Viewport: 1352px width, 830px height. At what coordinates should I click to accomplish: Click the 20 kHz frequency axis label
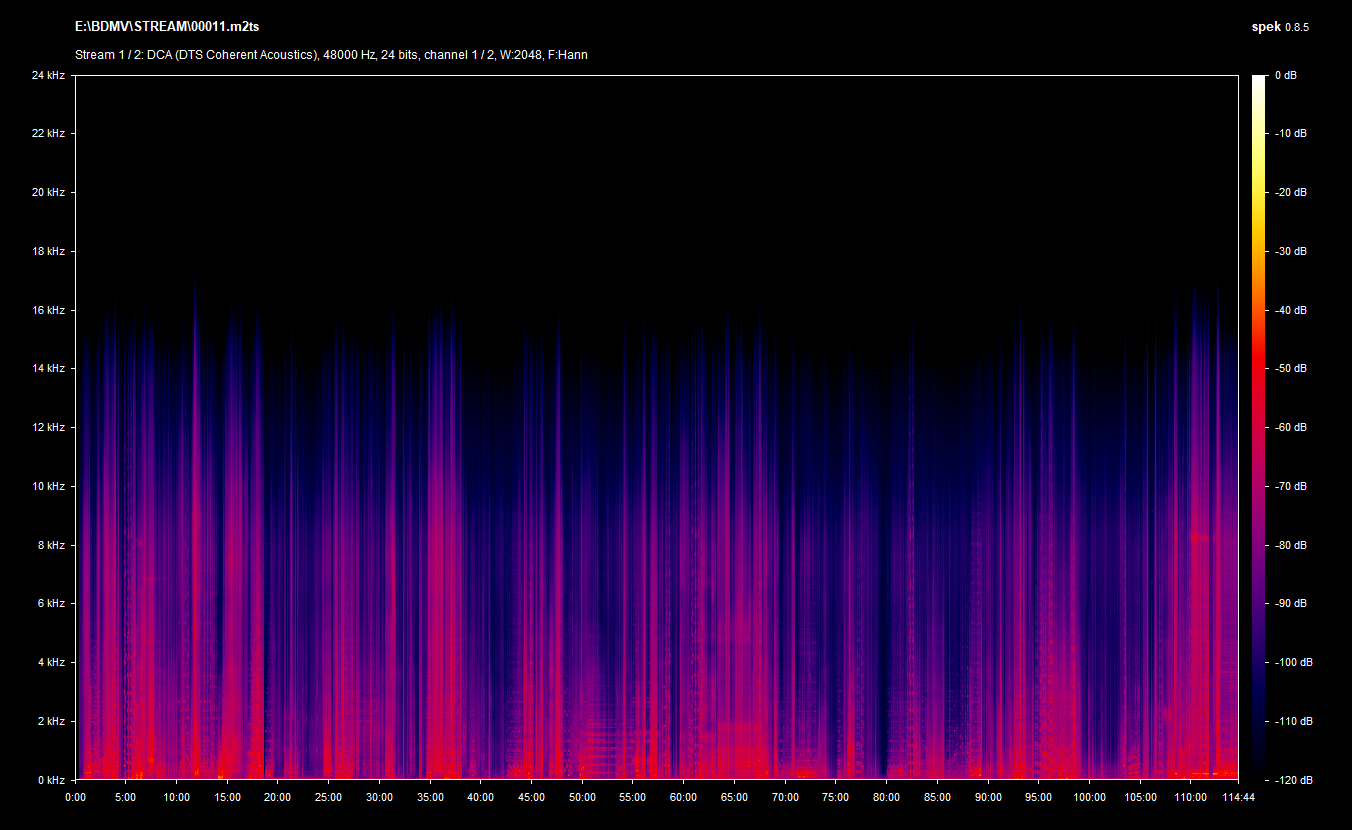point(47,192)
